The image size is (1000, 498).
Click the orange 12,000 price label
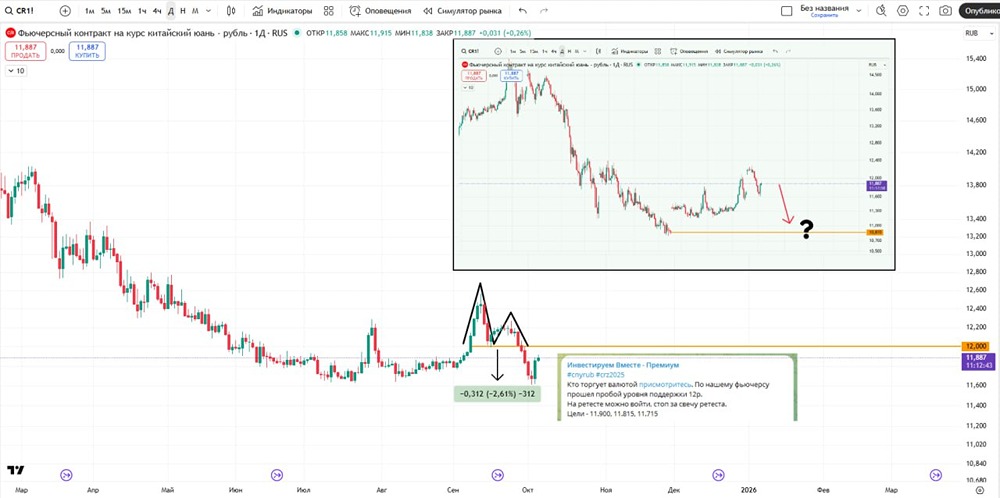[x=977, y=346]
